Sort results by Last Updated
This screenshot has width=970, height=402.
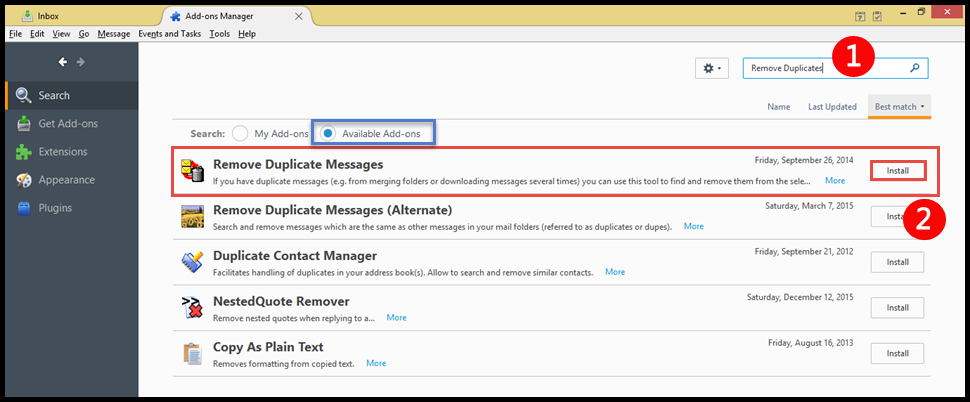[x=832, y=106]
